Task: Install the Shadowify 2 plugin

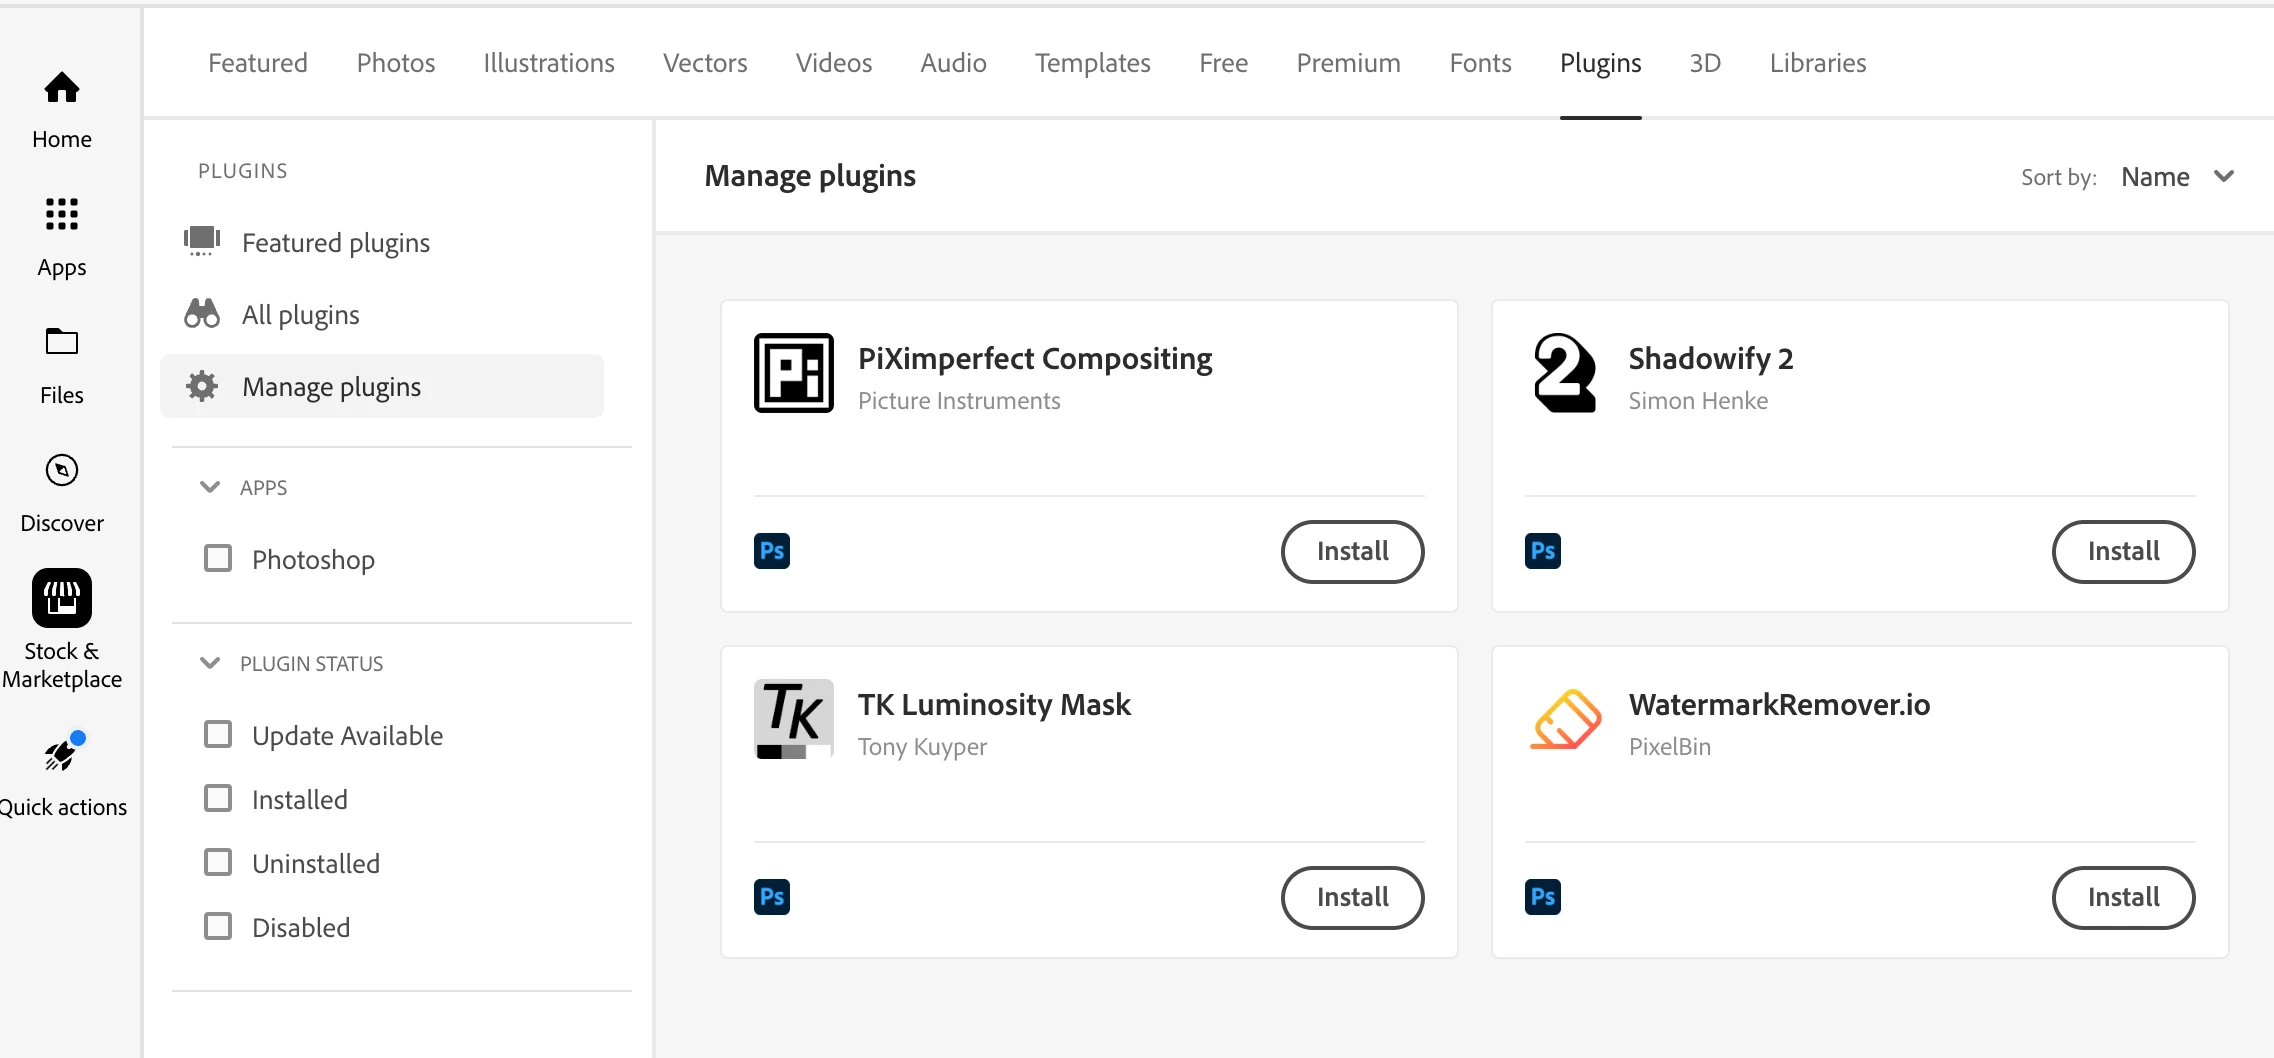Action: pos(2124,551)
